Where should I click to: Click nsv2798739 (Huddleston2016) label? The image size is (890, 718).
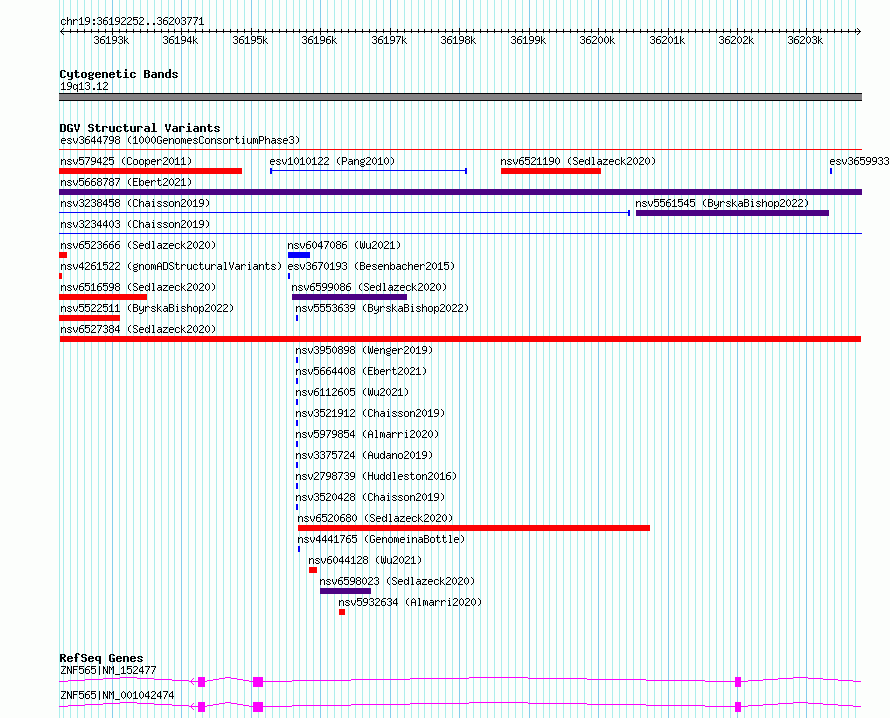[x=376, y=476]
